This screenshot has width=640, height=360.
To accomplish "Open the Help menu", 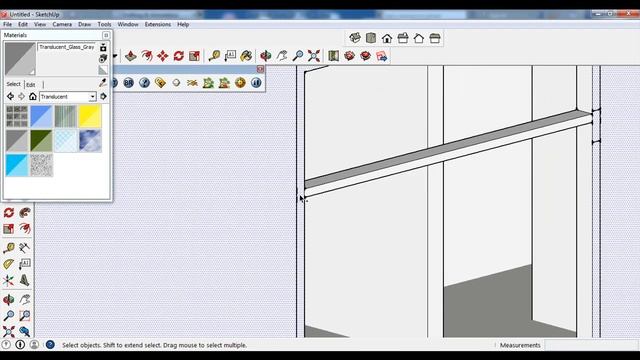I will pos(183,24).
